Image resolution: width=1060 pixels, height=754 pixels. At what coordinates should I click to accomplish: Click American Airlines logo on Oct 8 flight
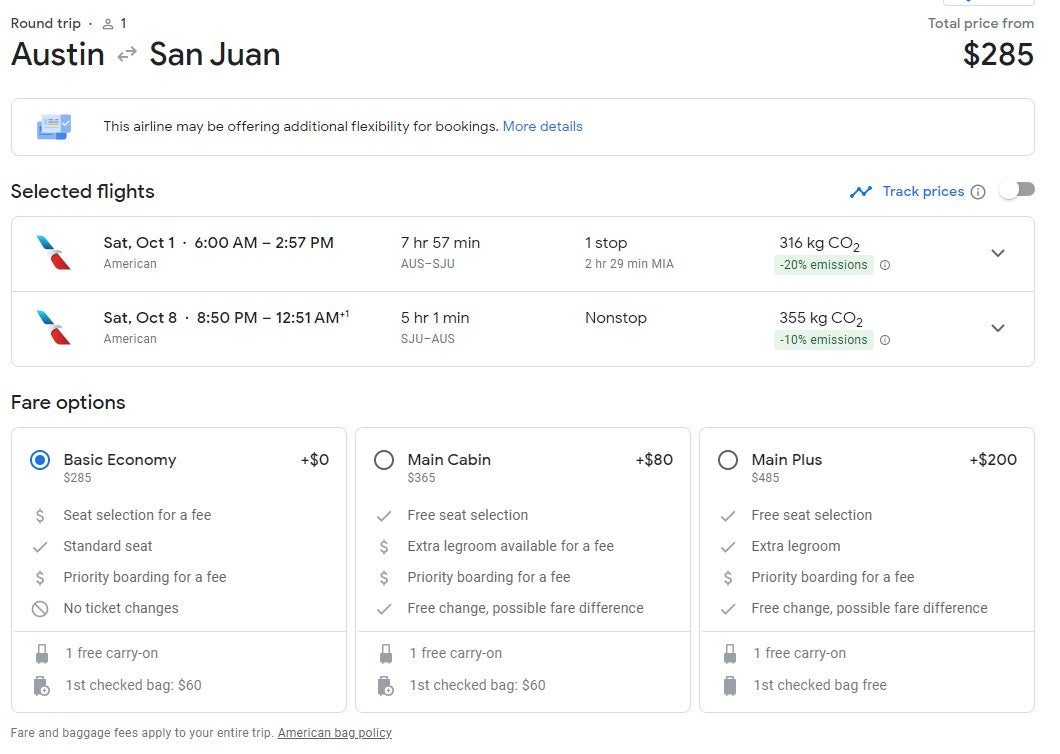(53, 328)
